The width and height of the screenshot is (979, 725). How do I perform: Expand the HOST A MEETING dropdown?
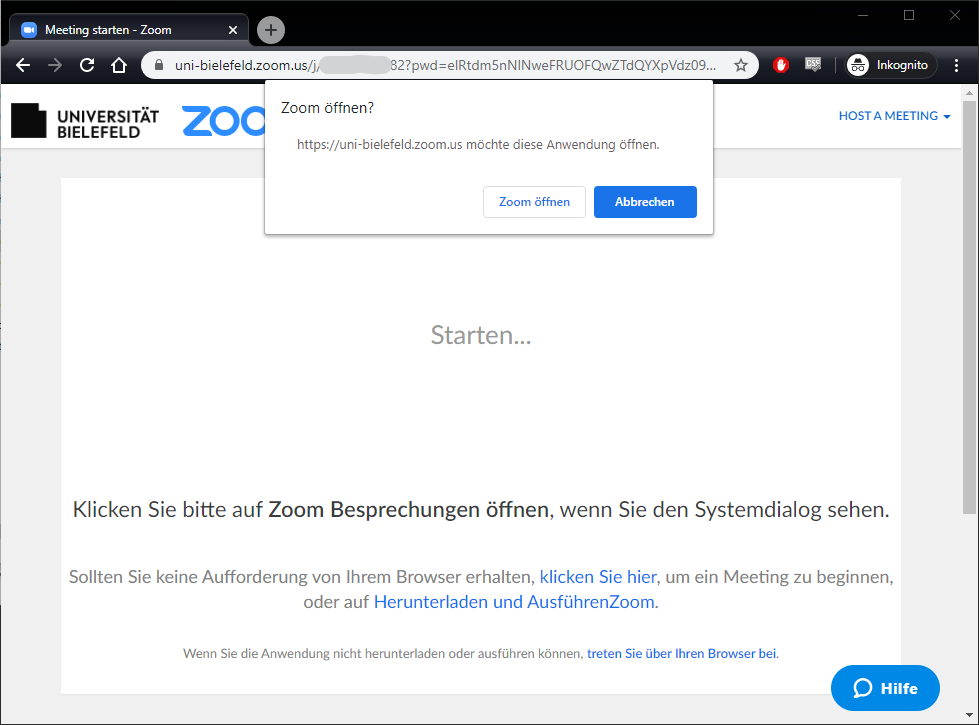pyautogui.click(x=894, y=116)
